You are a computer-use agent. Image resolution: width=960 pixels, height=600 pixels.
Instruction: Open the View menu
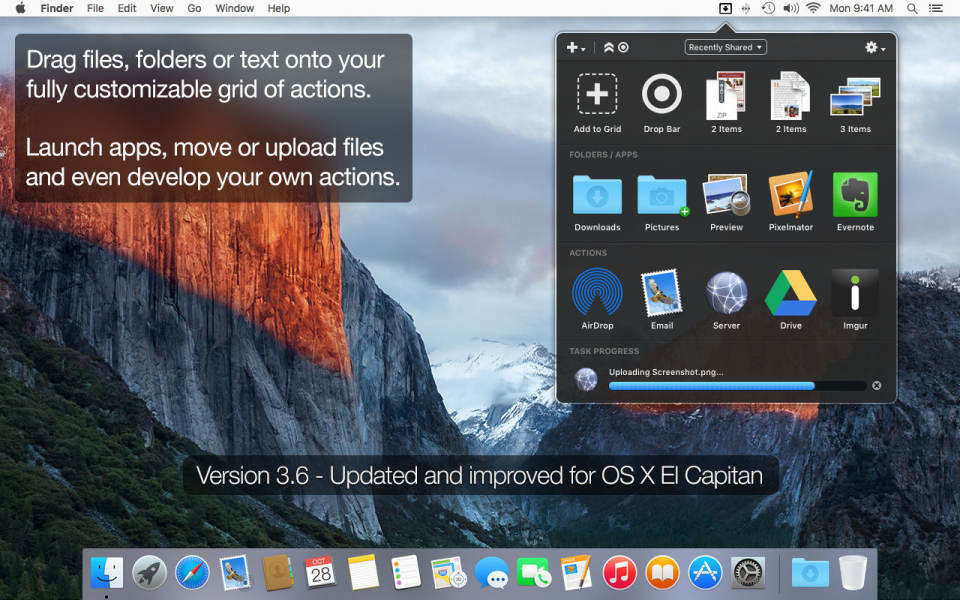[x=162, y=9]
